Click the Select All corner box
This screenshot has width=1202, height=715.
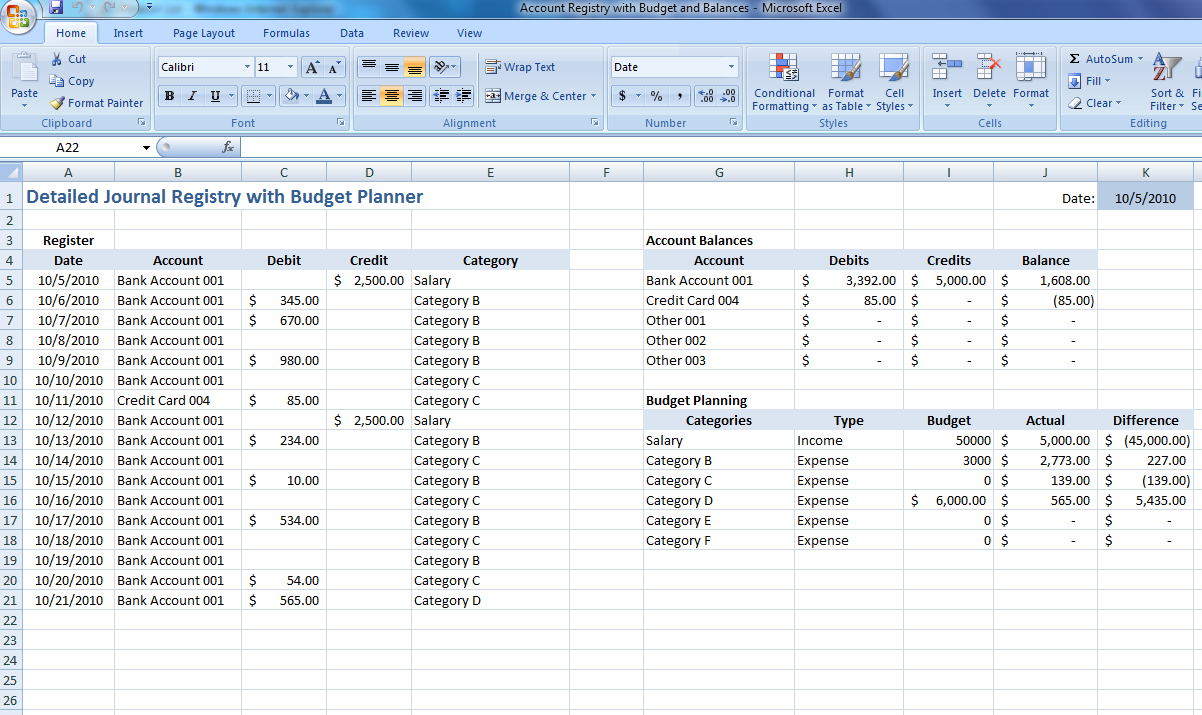click(x=11, y=172)
